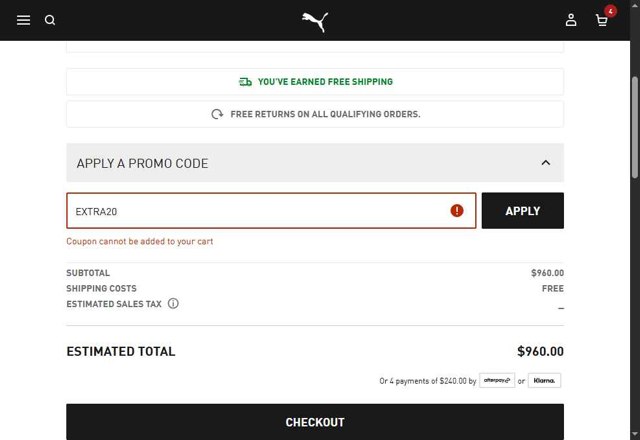The height and width of the screenshot is (440, 640).
Task: Collapse the Apply a Promo Code section
Action: tap(545, 163)
